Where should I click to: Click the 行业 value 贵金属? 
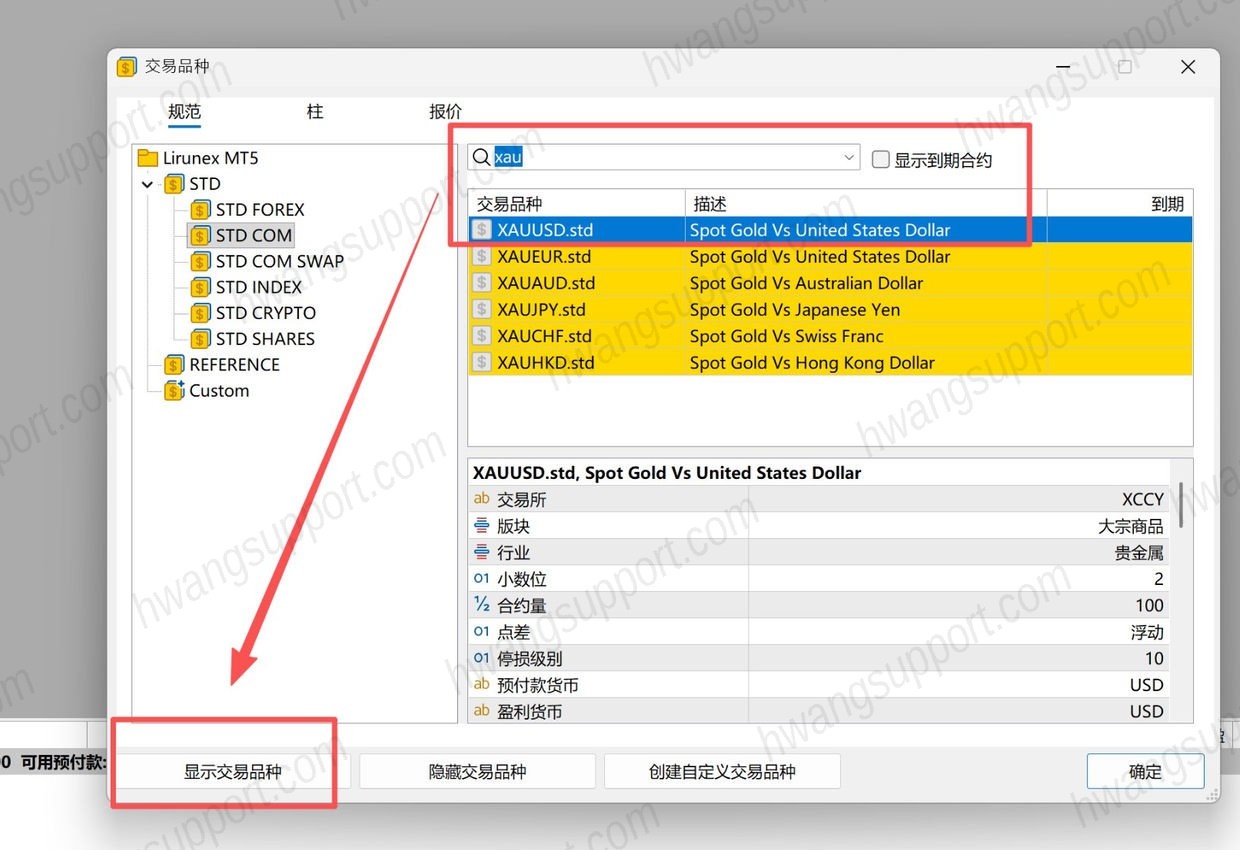click(x=1139, y=552)
